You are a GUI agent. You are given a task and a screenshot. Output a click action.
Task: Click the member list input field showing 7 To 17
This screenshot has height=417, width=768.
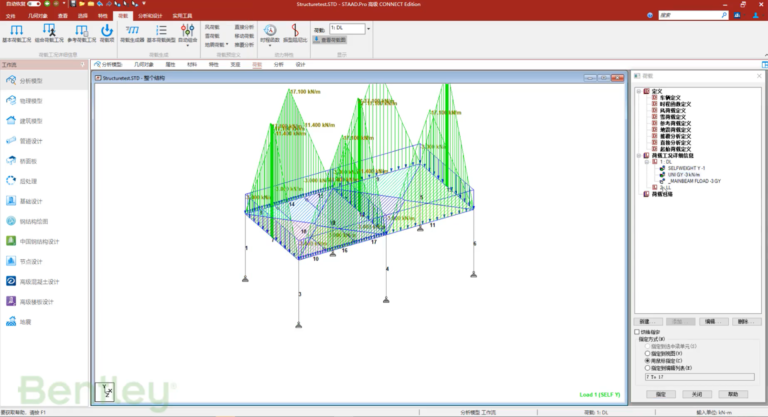point(699,377)
